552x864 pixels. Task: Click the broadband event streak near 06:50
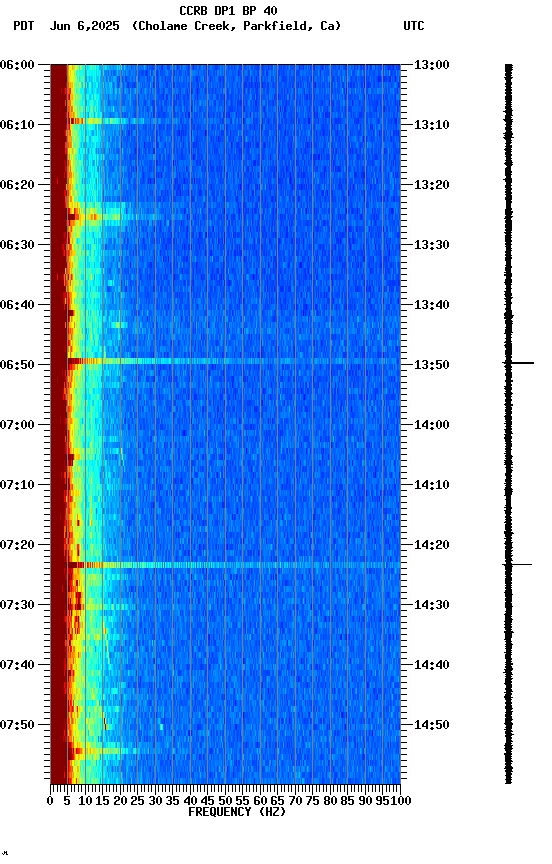234,361
